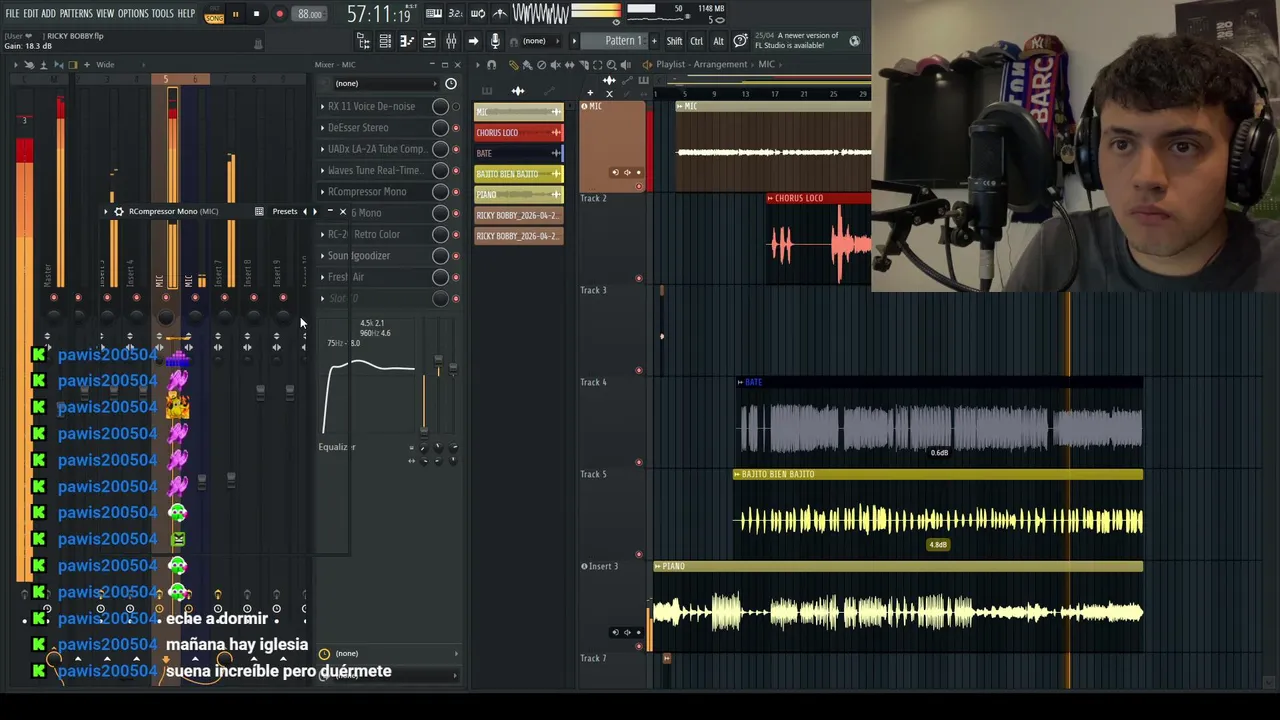Open the OPTIONS menu
Image resolution: width=1280 pixels, height=720 pixels.
tap(133, 13)
